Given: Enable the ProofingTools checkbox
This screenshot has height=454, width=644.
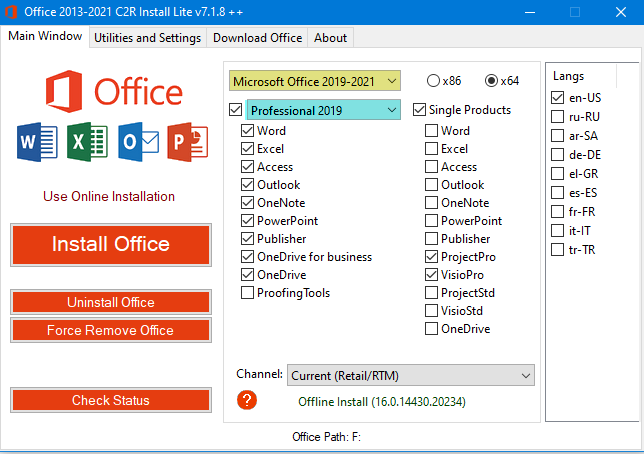Looking at the screenshot, I should click(247, 293).
